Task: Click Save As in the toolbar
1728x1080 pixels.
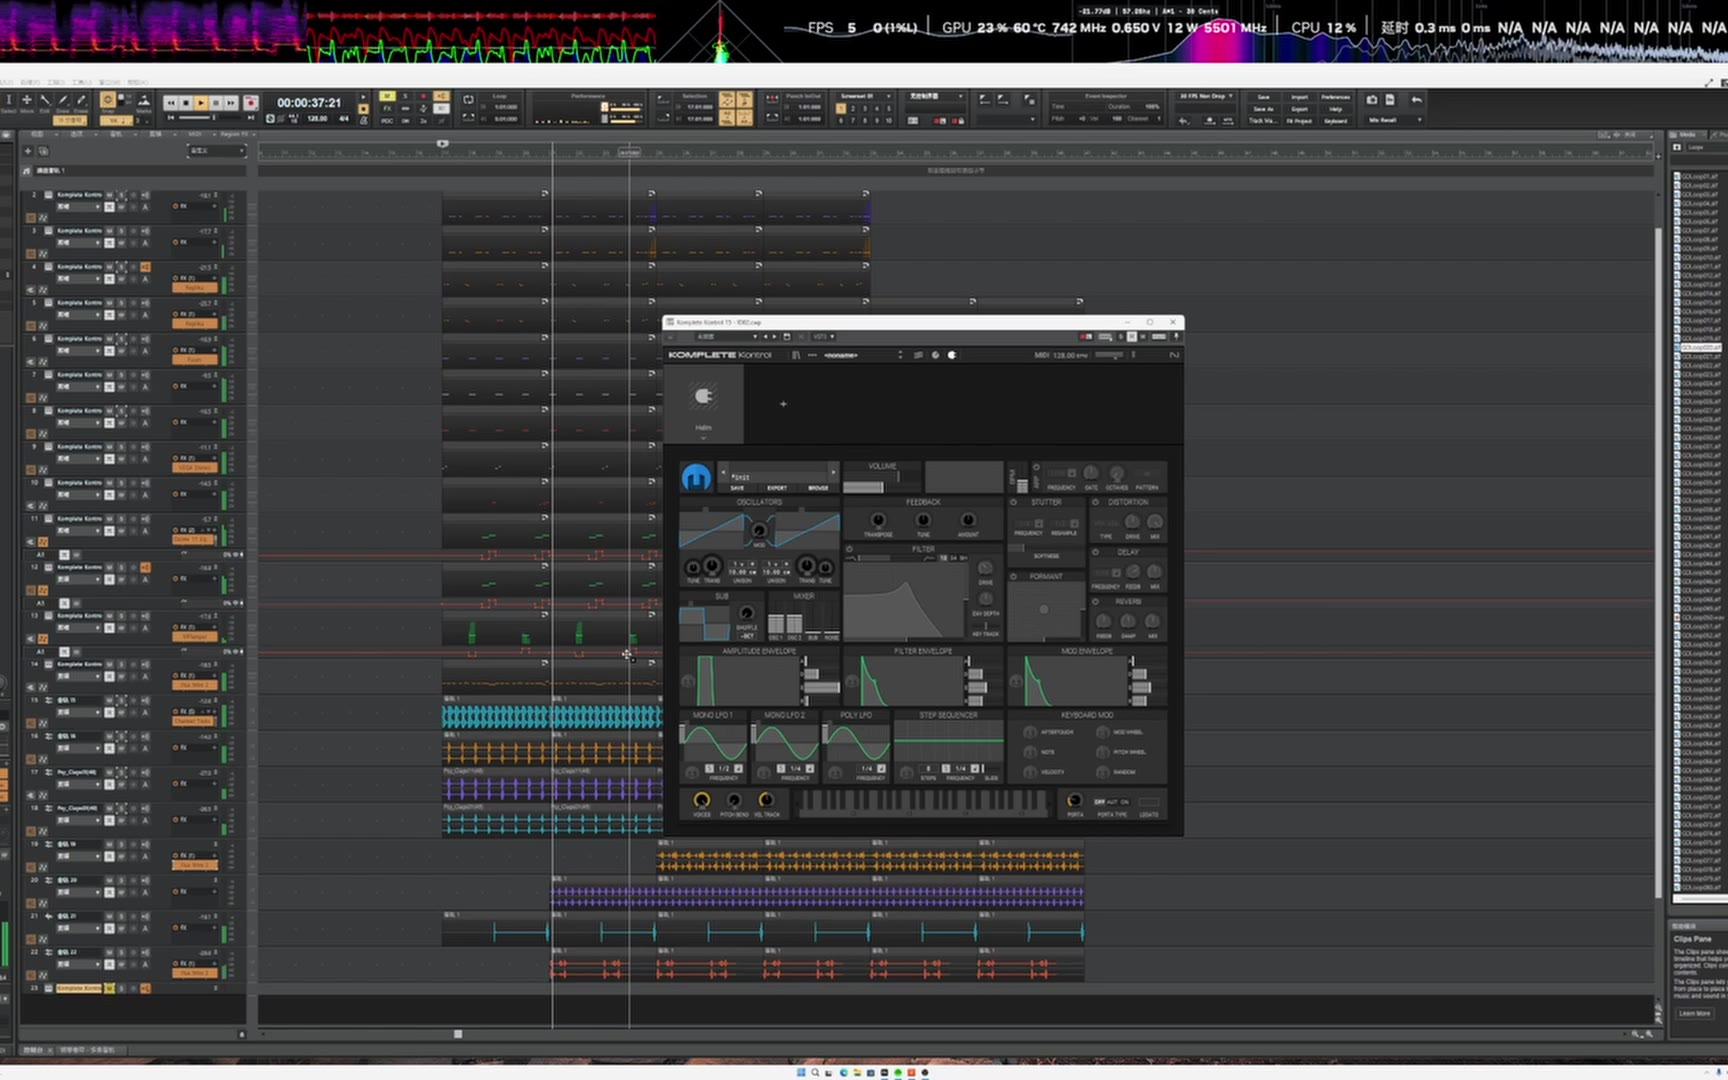Action: coord(1263,109)
